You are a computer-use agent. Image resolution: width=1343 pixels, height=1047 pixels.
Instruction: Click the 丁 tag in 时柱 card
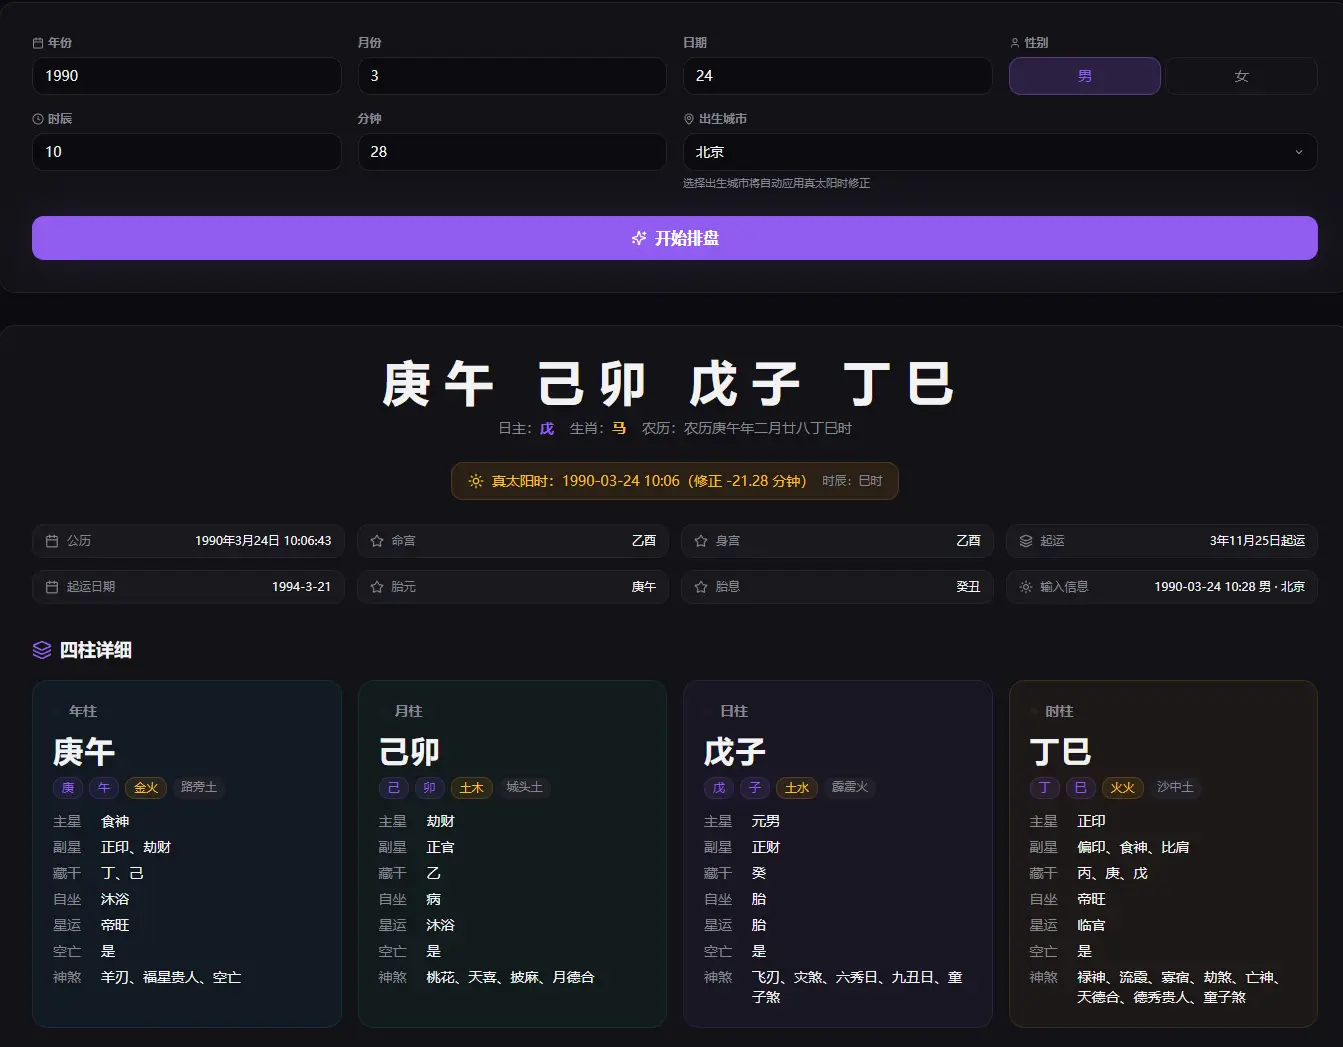[x=1045, y=788]
